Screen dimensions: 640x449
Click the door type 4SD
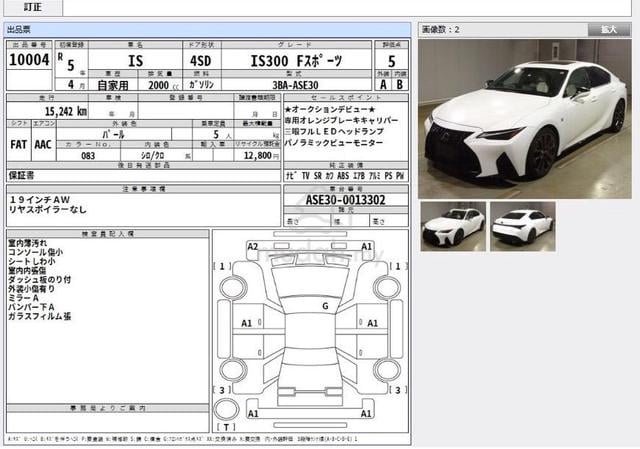click(x=201, y=61)
